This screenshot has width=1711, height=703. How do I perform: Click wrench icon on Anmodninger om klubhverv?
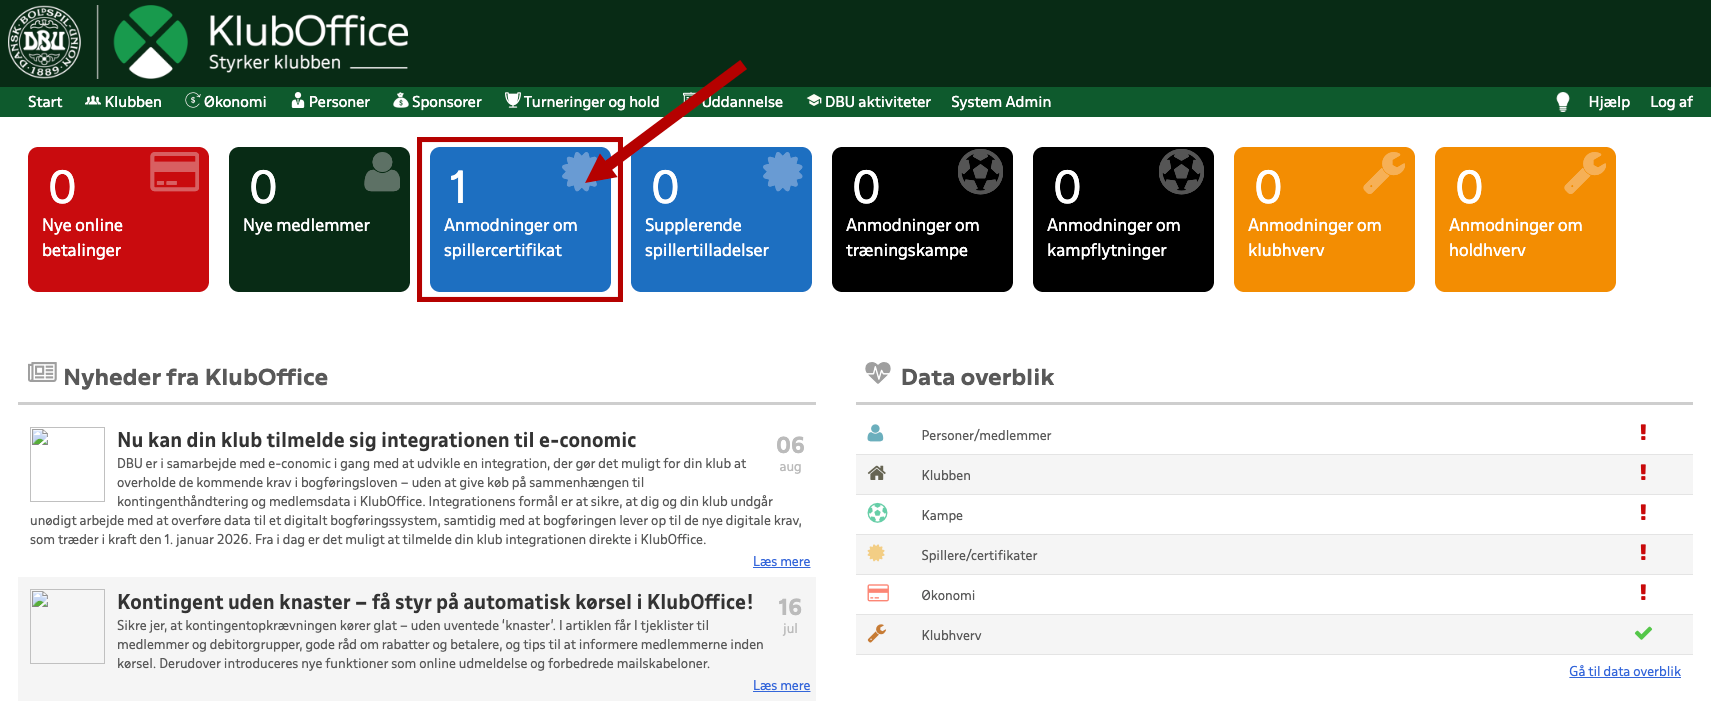pos(1384,172)
